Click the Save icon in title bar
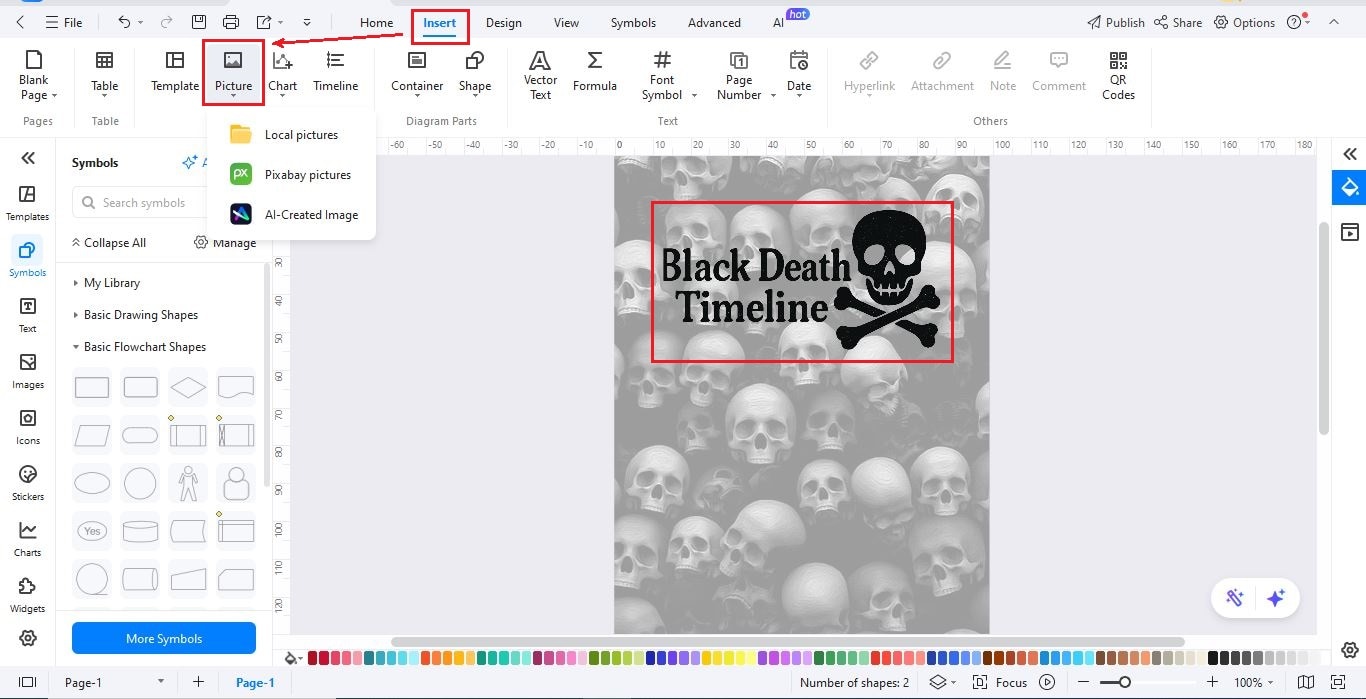This screenshot has width=1366, height=699. [x=199, y=22]
